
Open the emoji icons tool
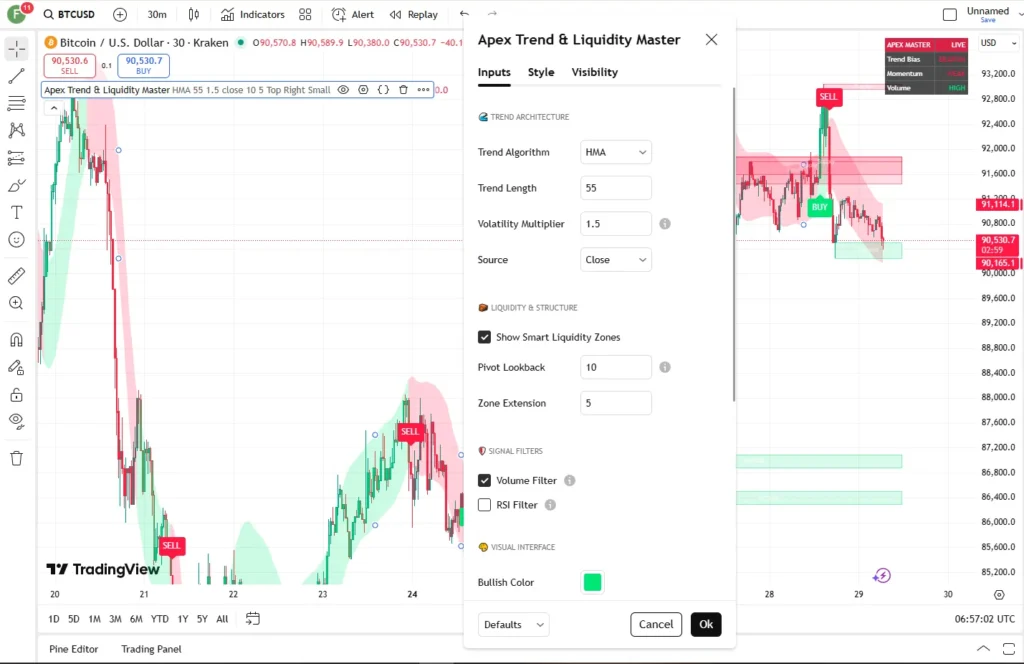(16, 240)
